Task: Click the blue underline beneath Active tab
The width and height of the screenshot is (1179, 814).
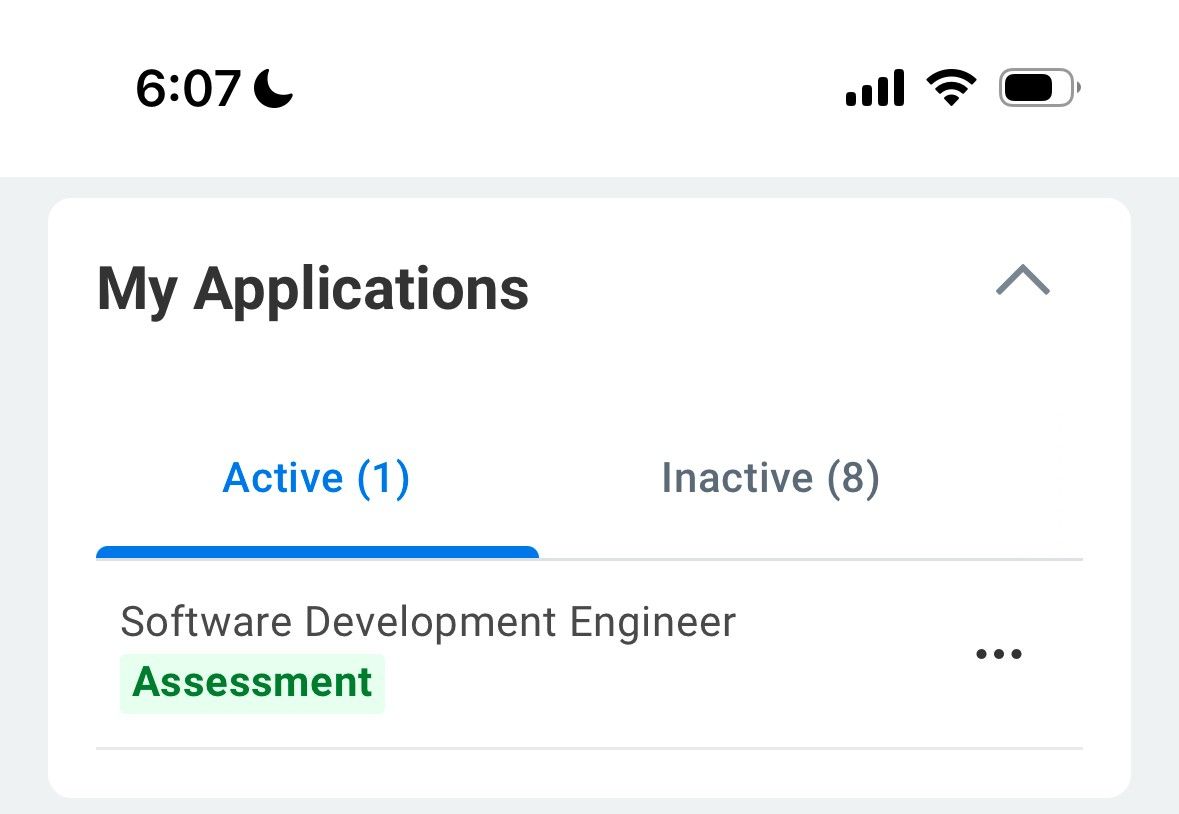Action: pos(317,552)
